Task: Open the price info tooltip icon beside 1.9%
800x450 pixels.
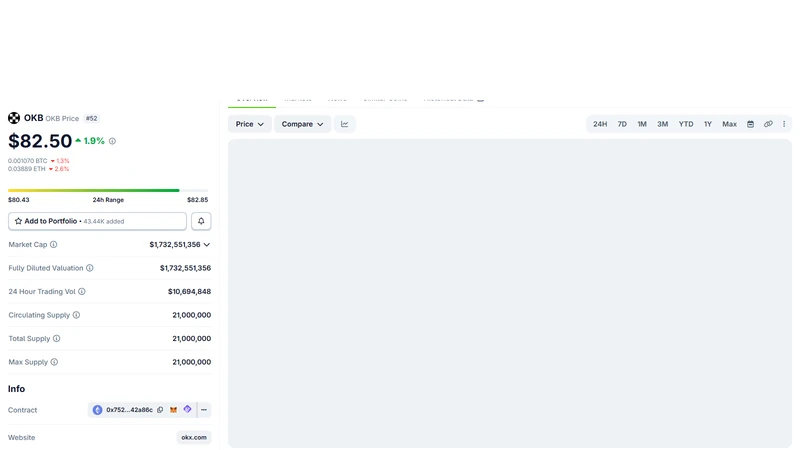Action: [x=112, y=141]
